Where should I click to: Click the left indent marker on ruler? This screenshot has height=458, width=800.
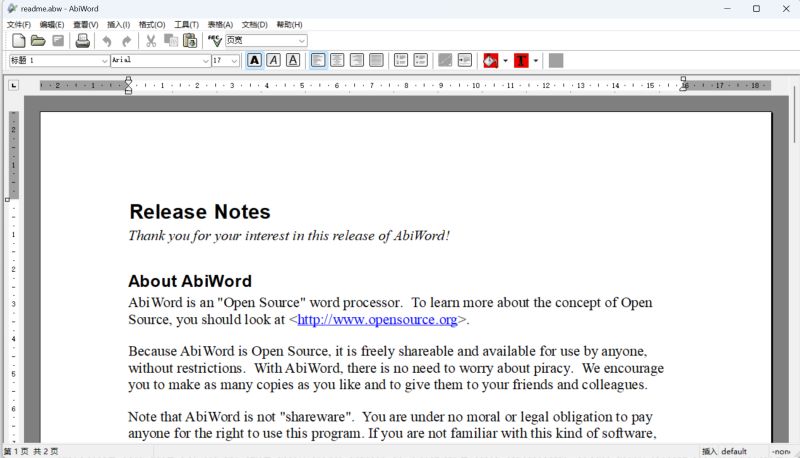pyautogui.click(x=129, y=91)
